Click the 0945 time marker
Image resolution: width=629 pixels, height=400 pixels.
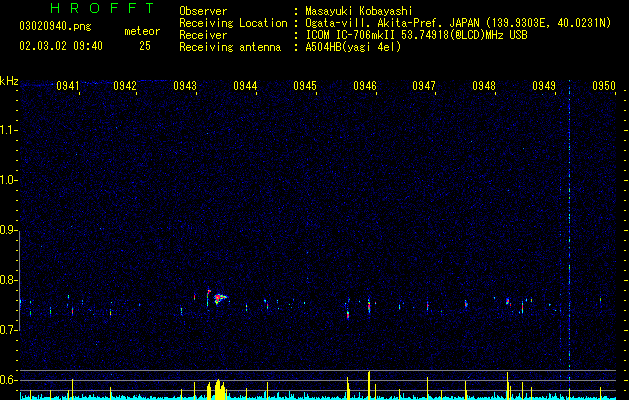tap(305, 86)
